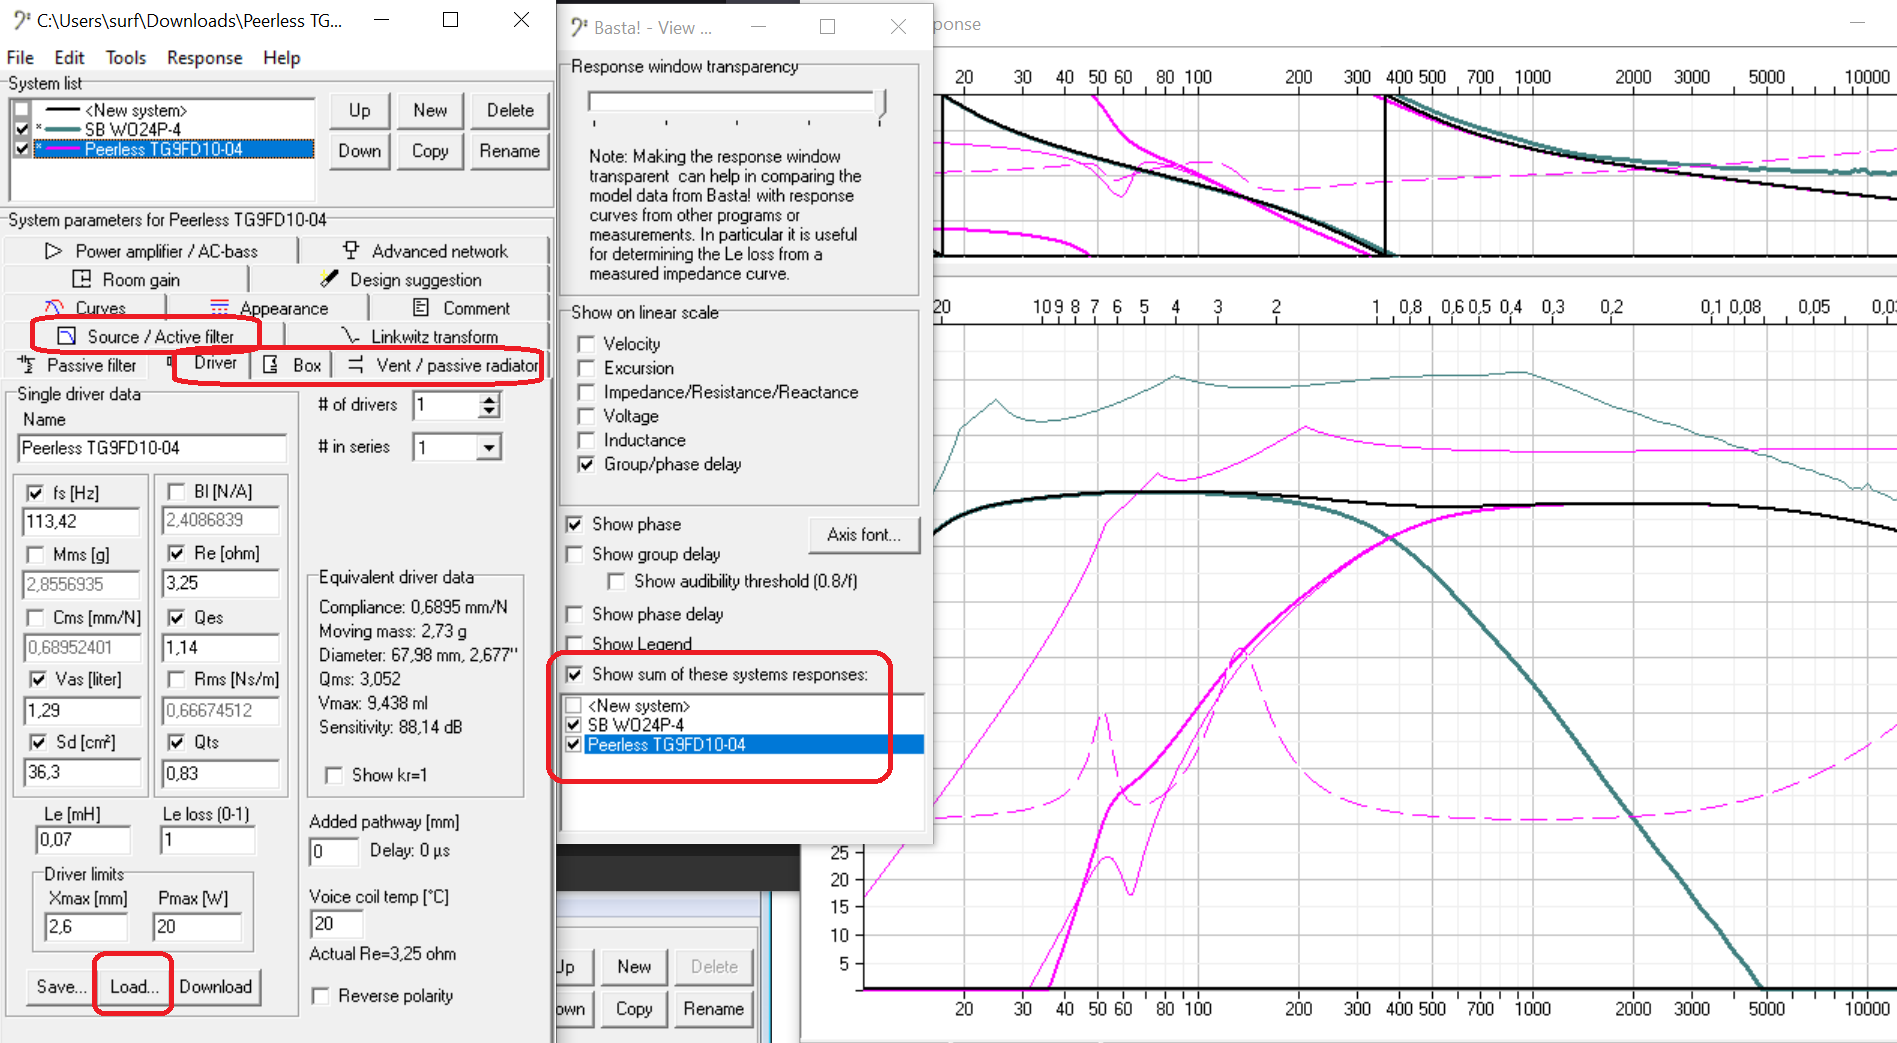Viewport: 1897px width, 1043px height.
Task: Enable the Cms [mm/N] checkbox
Action: coord(36,618)
